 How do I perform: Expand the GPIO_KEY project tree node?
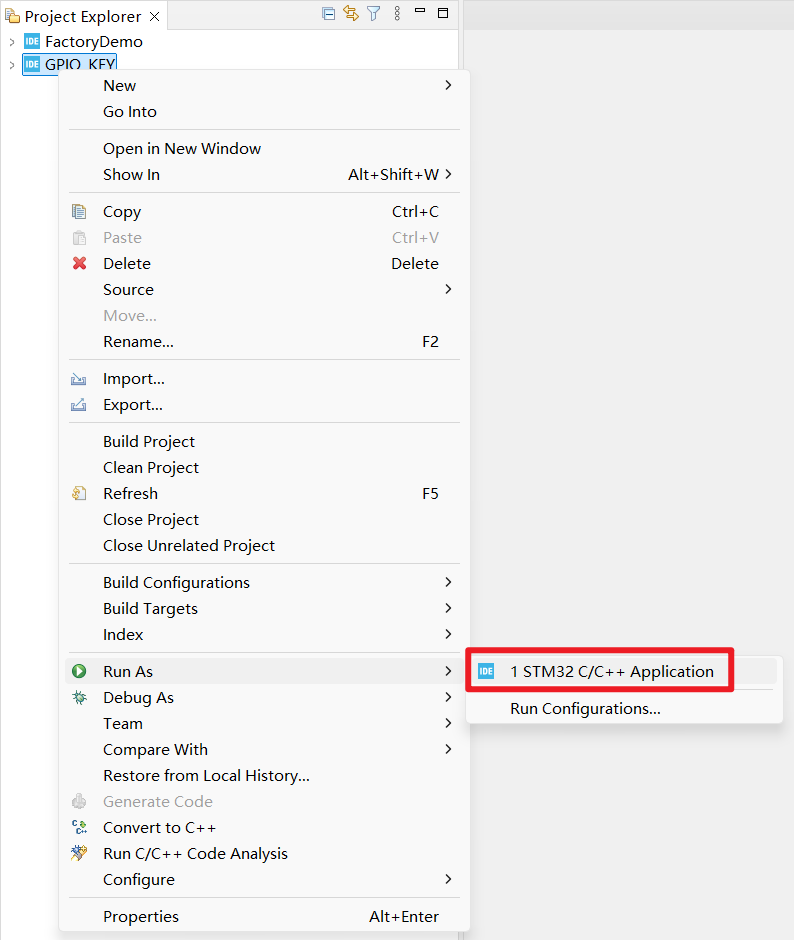coord(12,65)
